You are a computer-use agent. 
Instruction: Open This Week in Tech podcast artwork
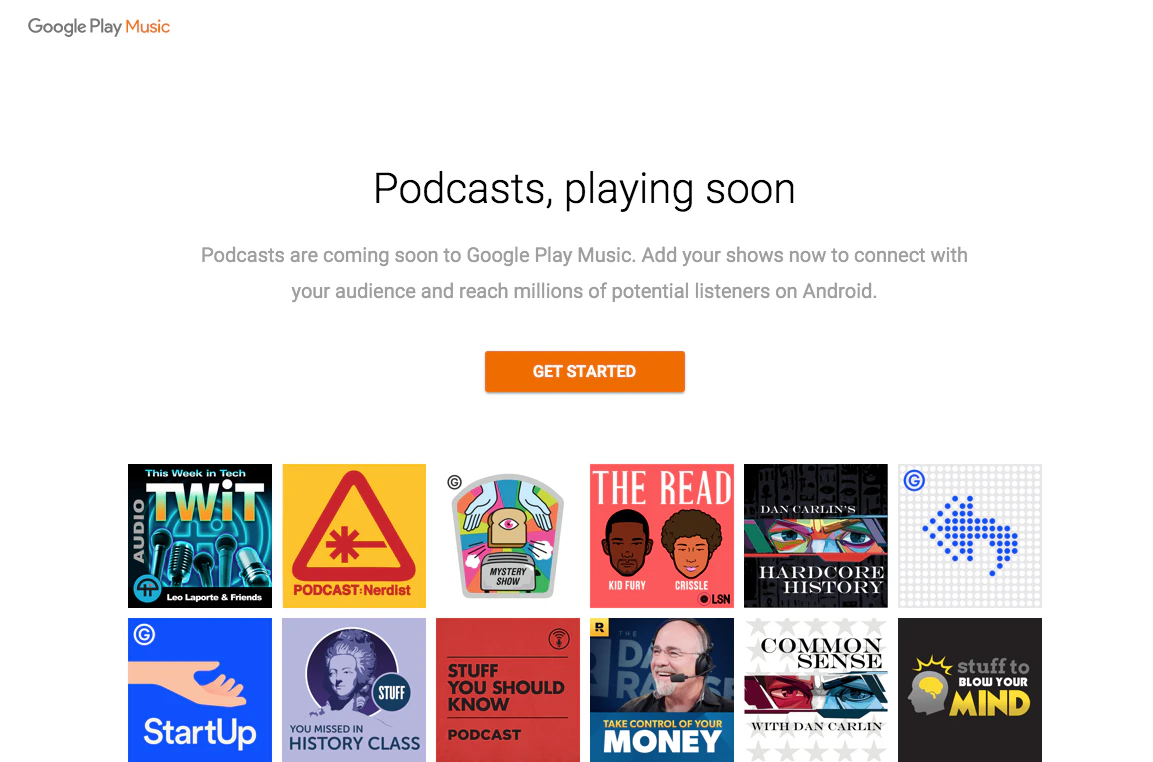[x=200, y=535]
